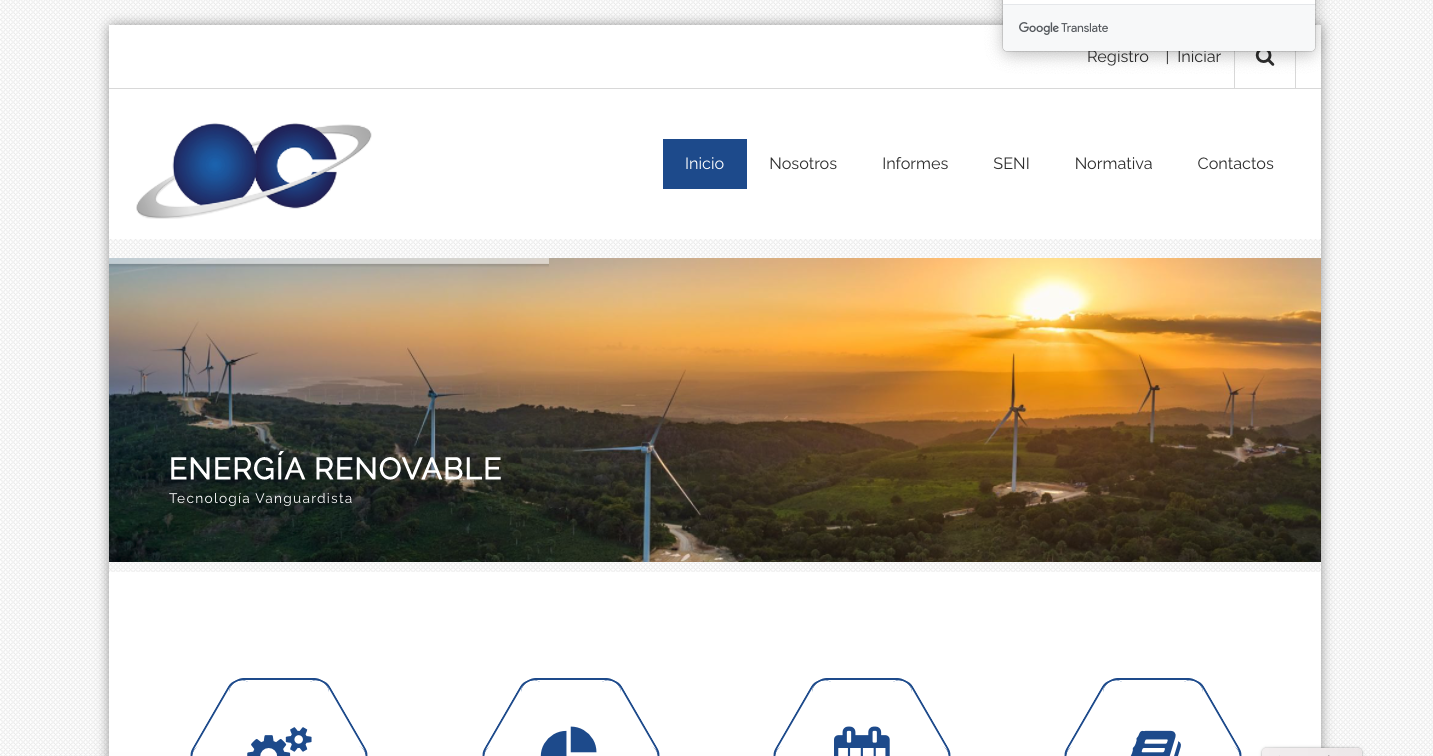Click the sunset in the banner image
Image resolution: width=1433 pixels, height=756 pixels.
tap(1050, 300)
